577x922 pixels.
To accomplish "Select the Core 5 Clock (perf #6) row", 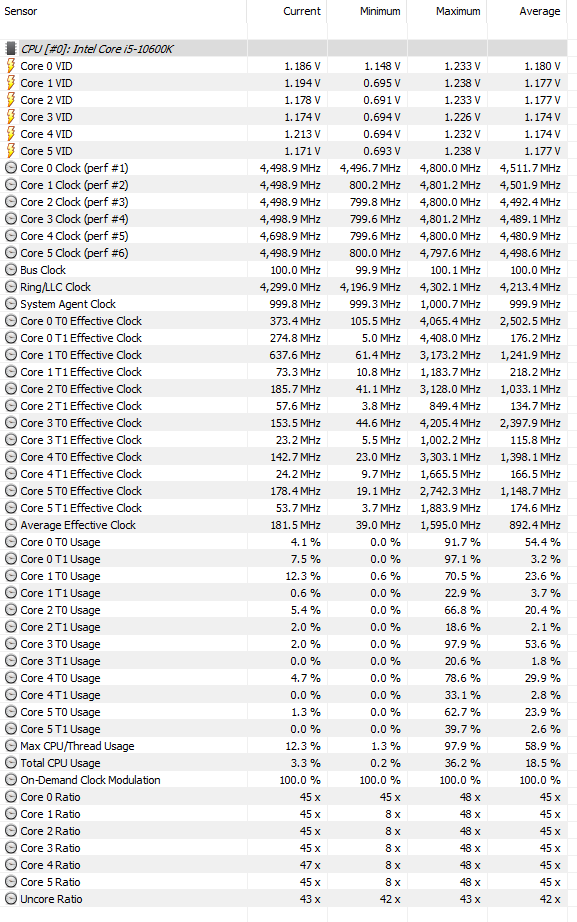I will [284, 253].
